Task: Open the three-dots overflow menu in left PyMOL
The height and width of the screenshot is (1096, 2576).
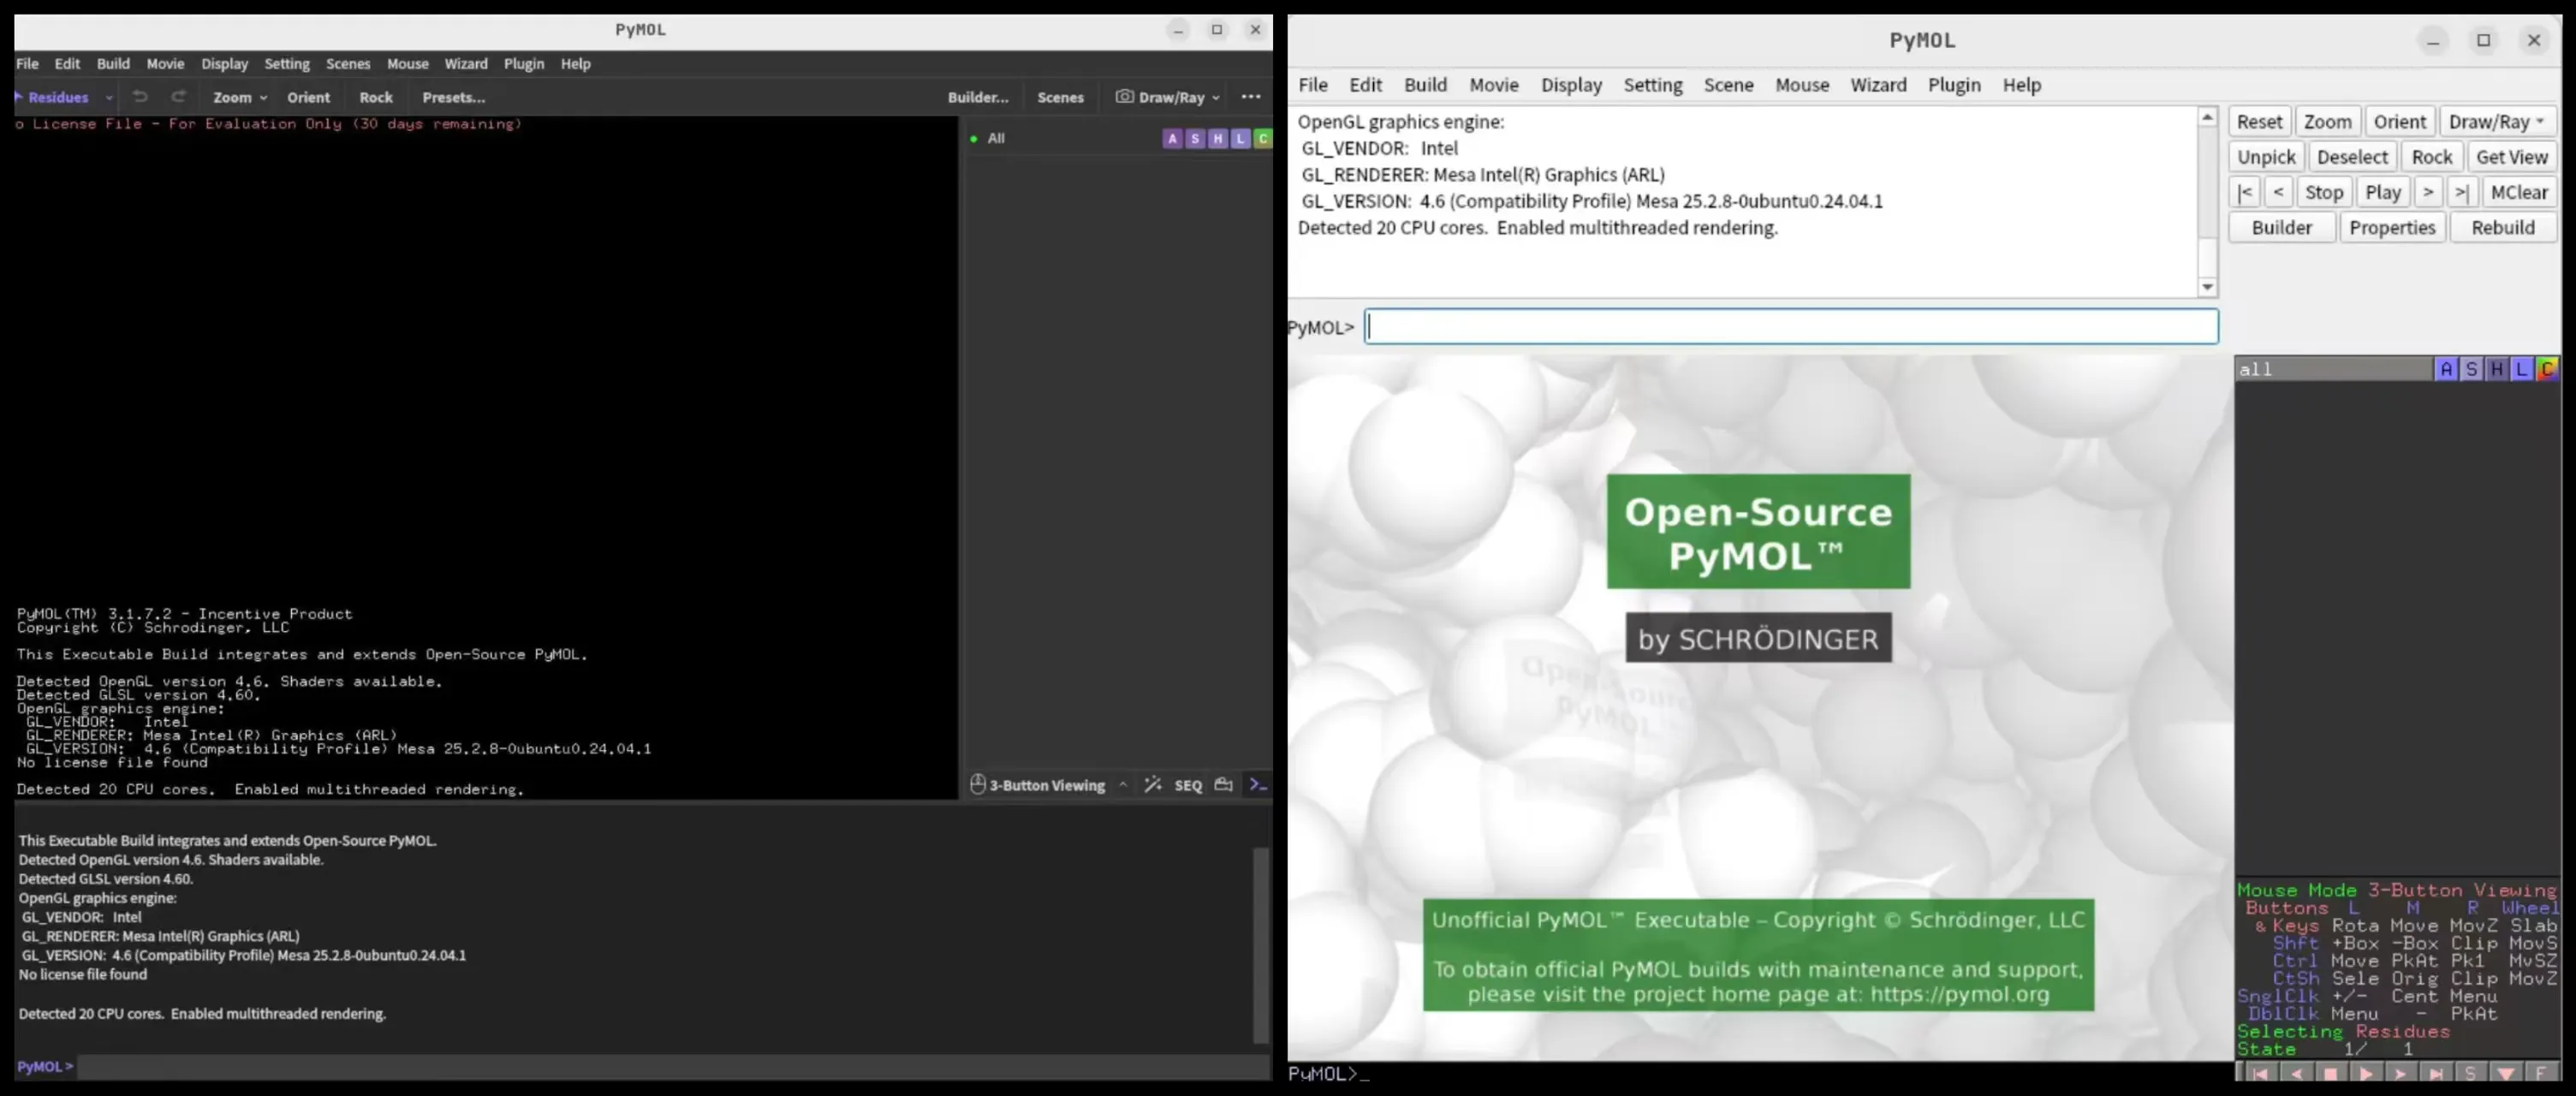Action: [x=1250, y=97]
